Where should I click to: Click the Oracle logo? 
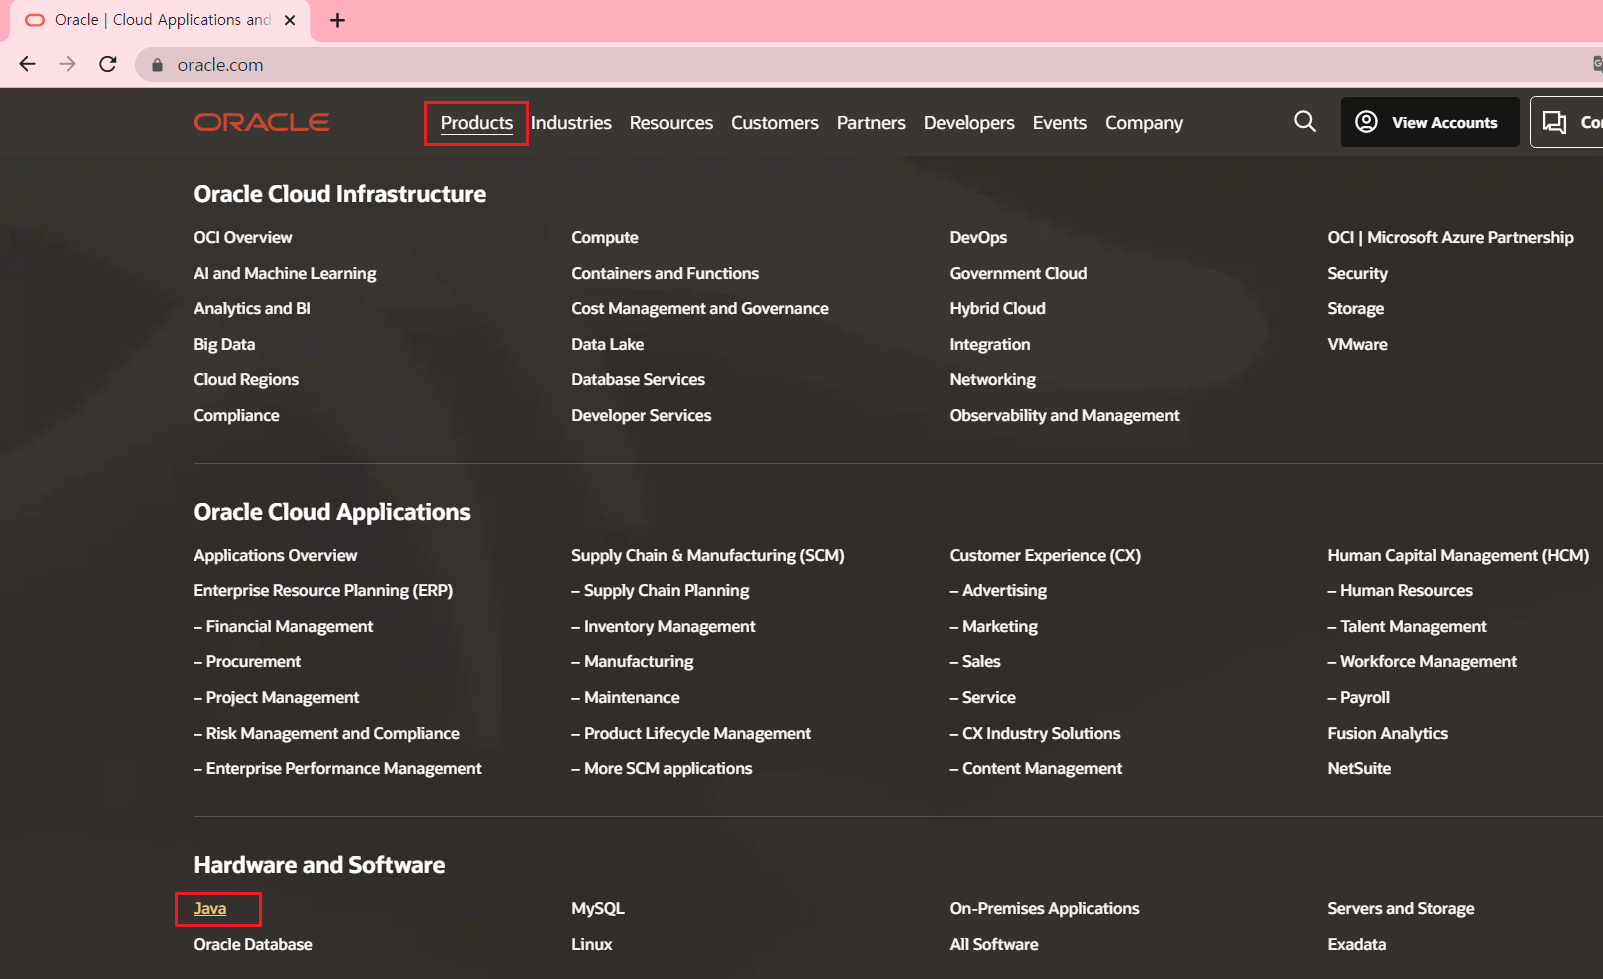[x=262, y=122]
